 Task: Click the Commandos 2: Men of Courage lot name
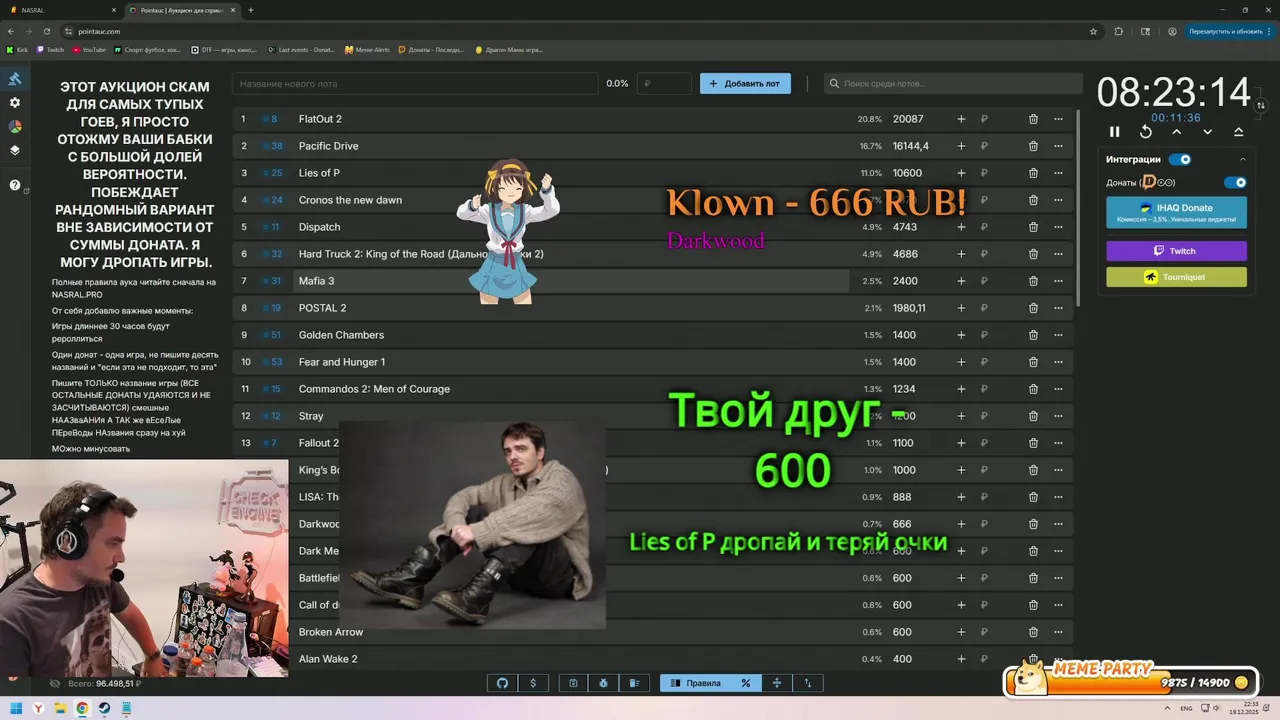(x=374, y=389)
